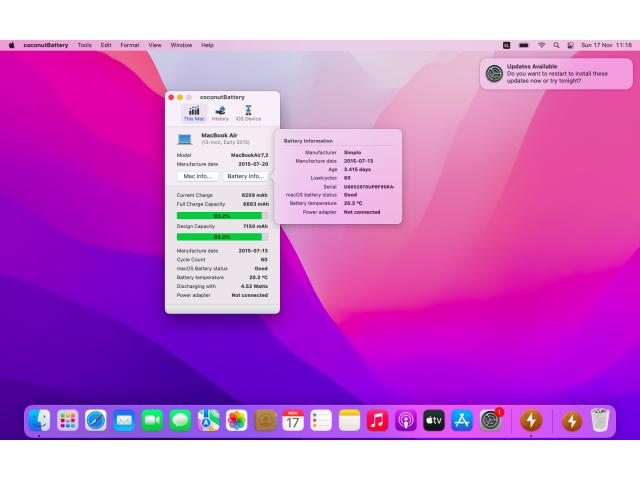Click the Mac Info... button

click(x=198, y=176)
